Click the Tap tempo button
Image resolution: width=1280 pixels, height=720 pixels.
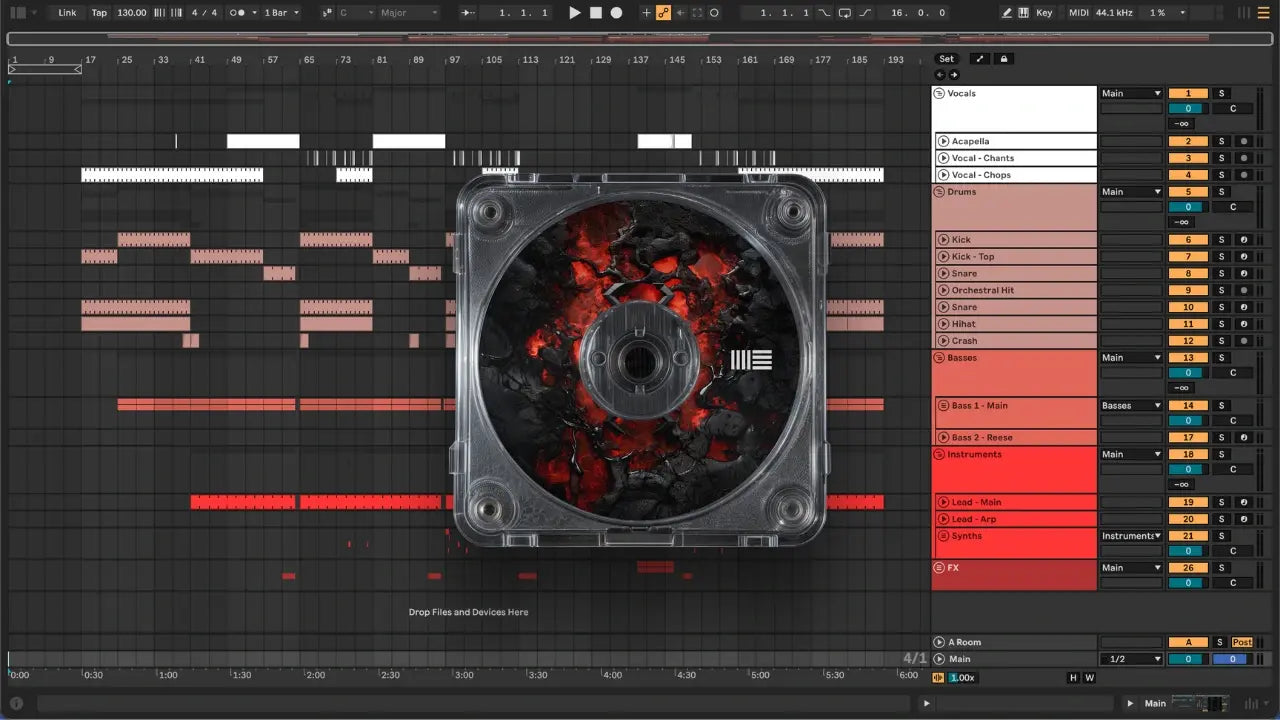[99, 13]
